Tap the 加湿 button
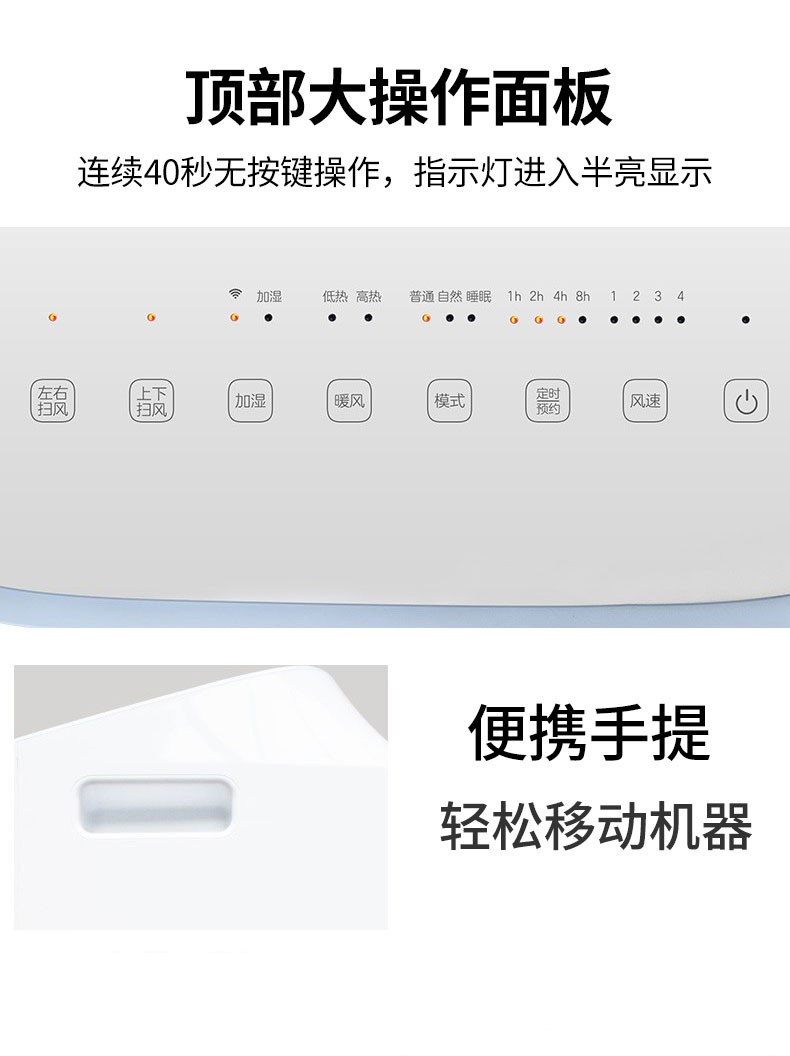 tap(251, 401)
